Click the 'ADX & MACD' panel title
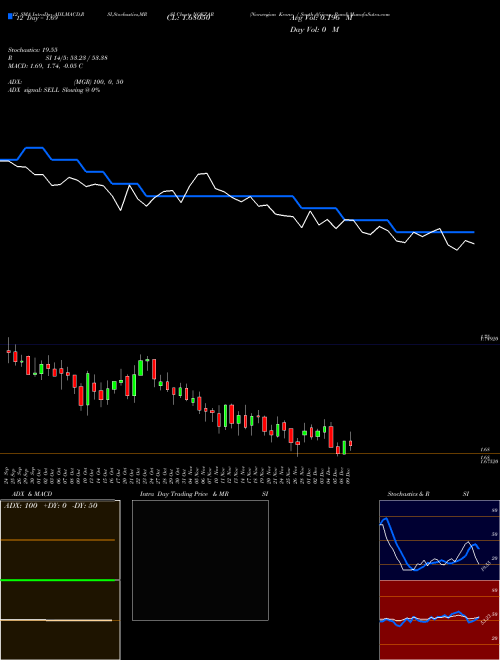The width and height of the screenshot is (500, 660). [x=32, y=494]
